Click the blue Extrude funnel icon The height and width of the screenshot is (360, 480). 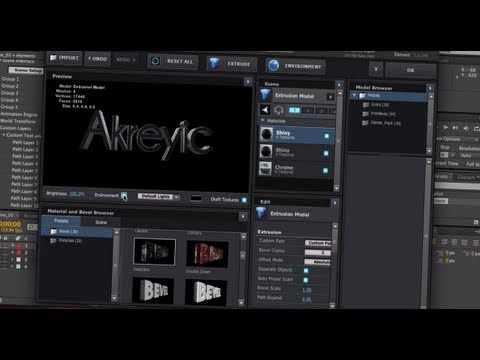tap(214, 63)
